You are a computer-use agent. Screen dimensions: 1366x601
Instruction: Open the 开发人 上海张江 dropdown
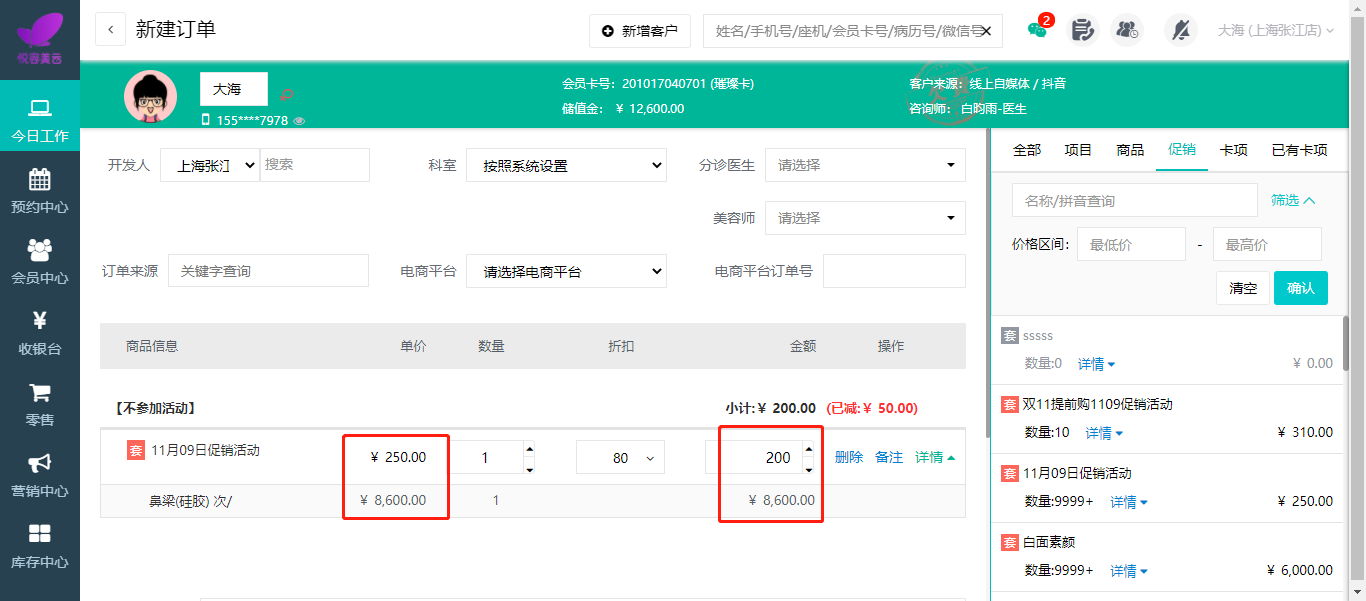pyautogui.click(x=210, y=165)
